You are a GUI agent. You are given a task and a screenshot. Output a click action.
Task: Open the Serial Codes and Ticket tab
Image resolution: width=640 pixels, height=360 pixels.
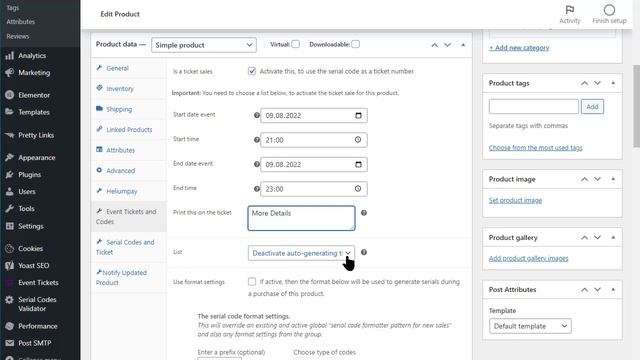pyautogui.click(x=129, y=247)
